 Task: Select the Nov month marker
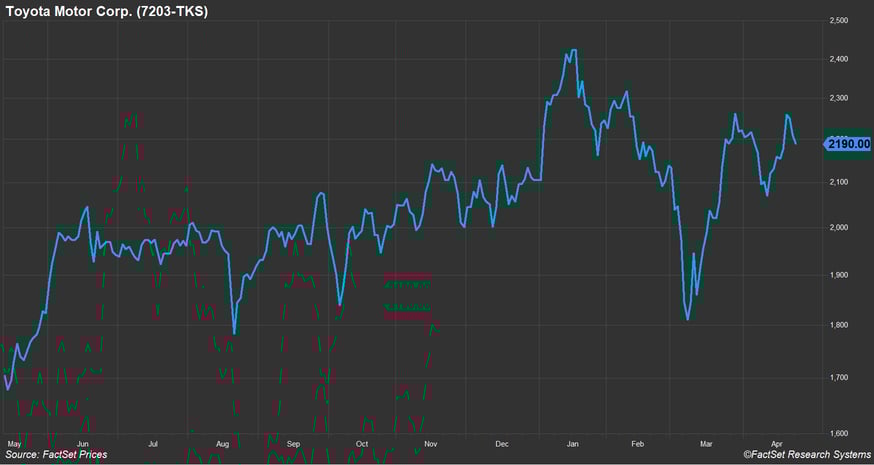(431, 442)
